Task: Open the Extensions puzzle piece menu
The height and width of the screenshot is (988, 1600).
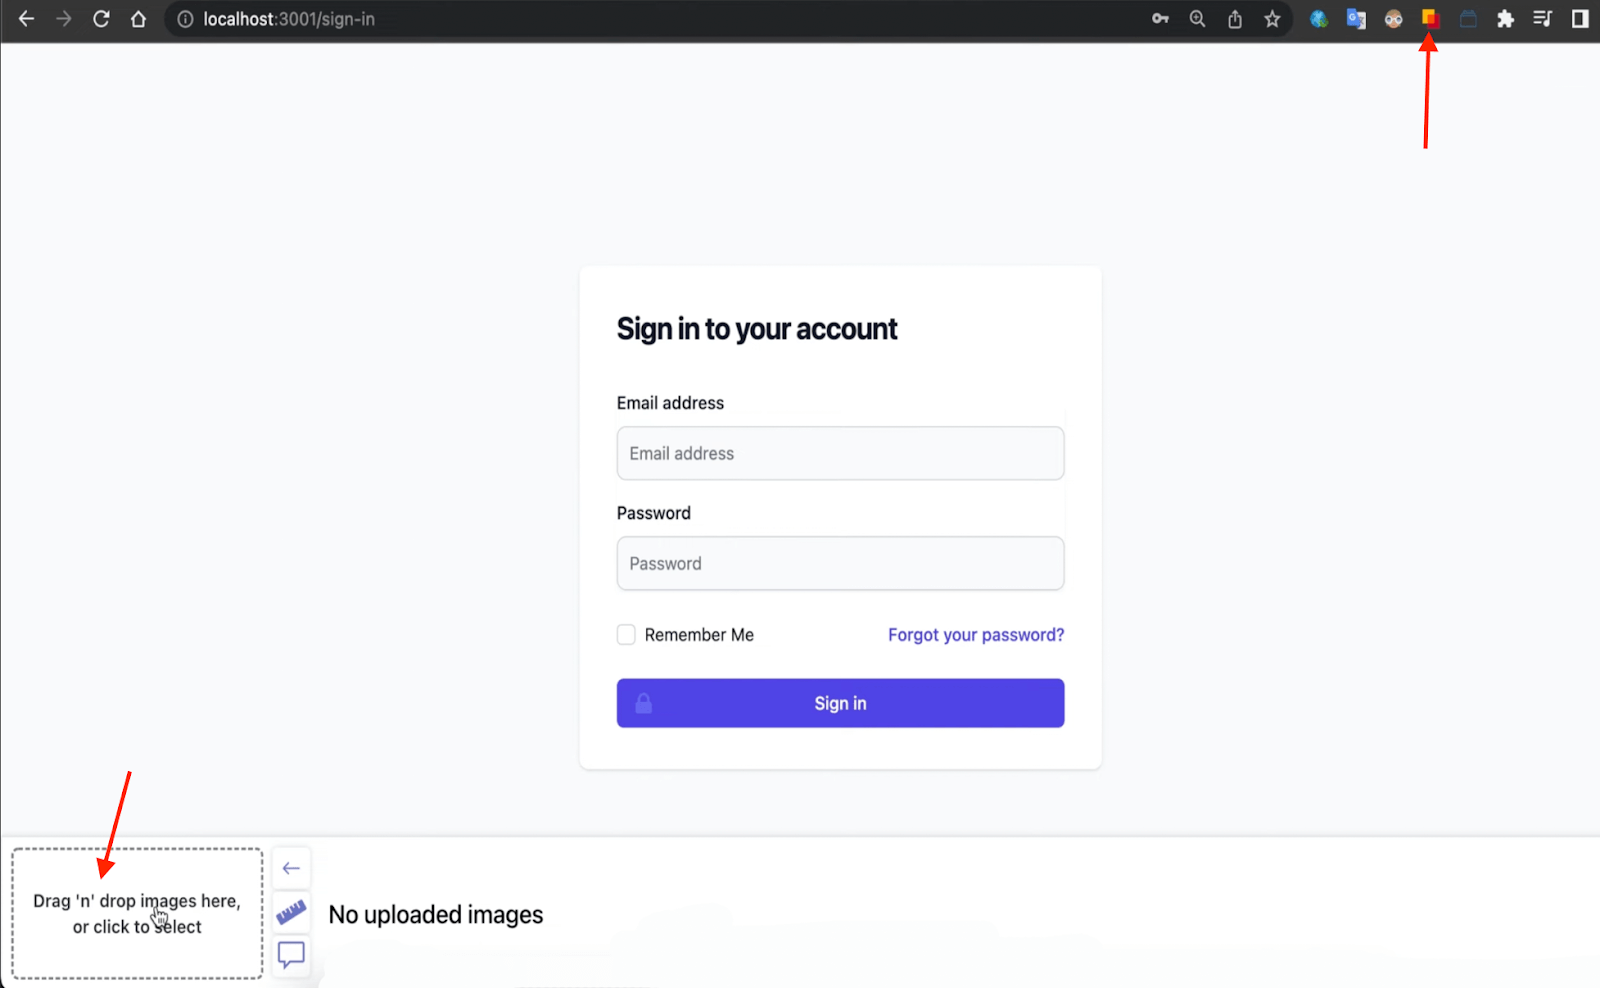Action: 1505,19
